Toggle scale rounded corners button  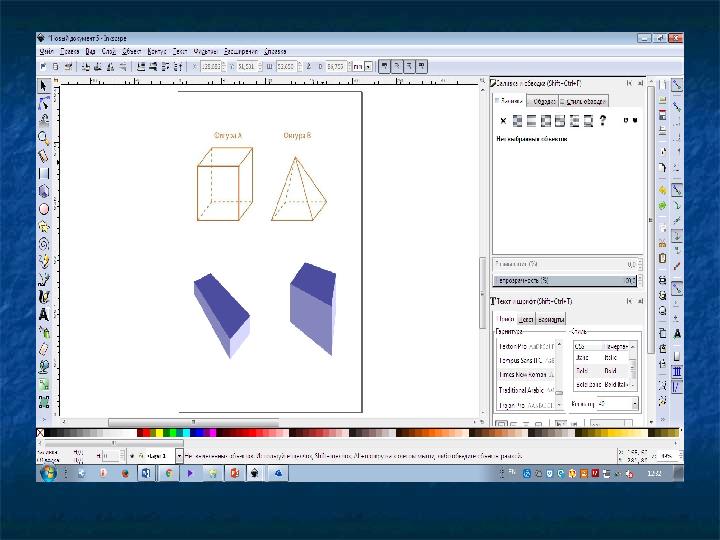[x=397, y=67]
